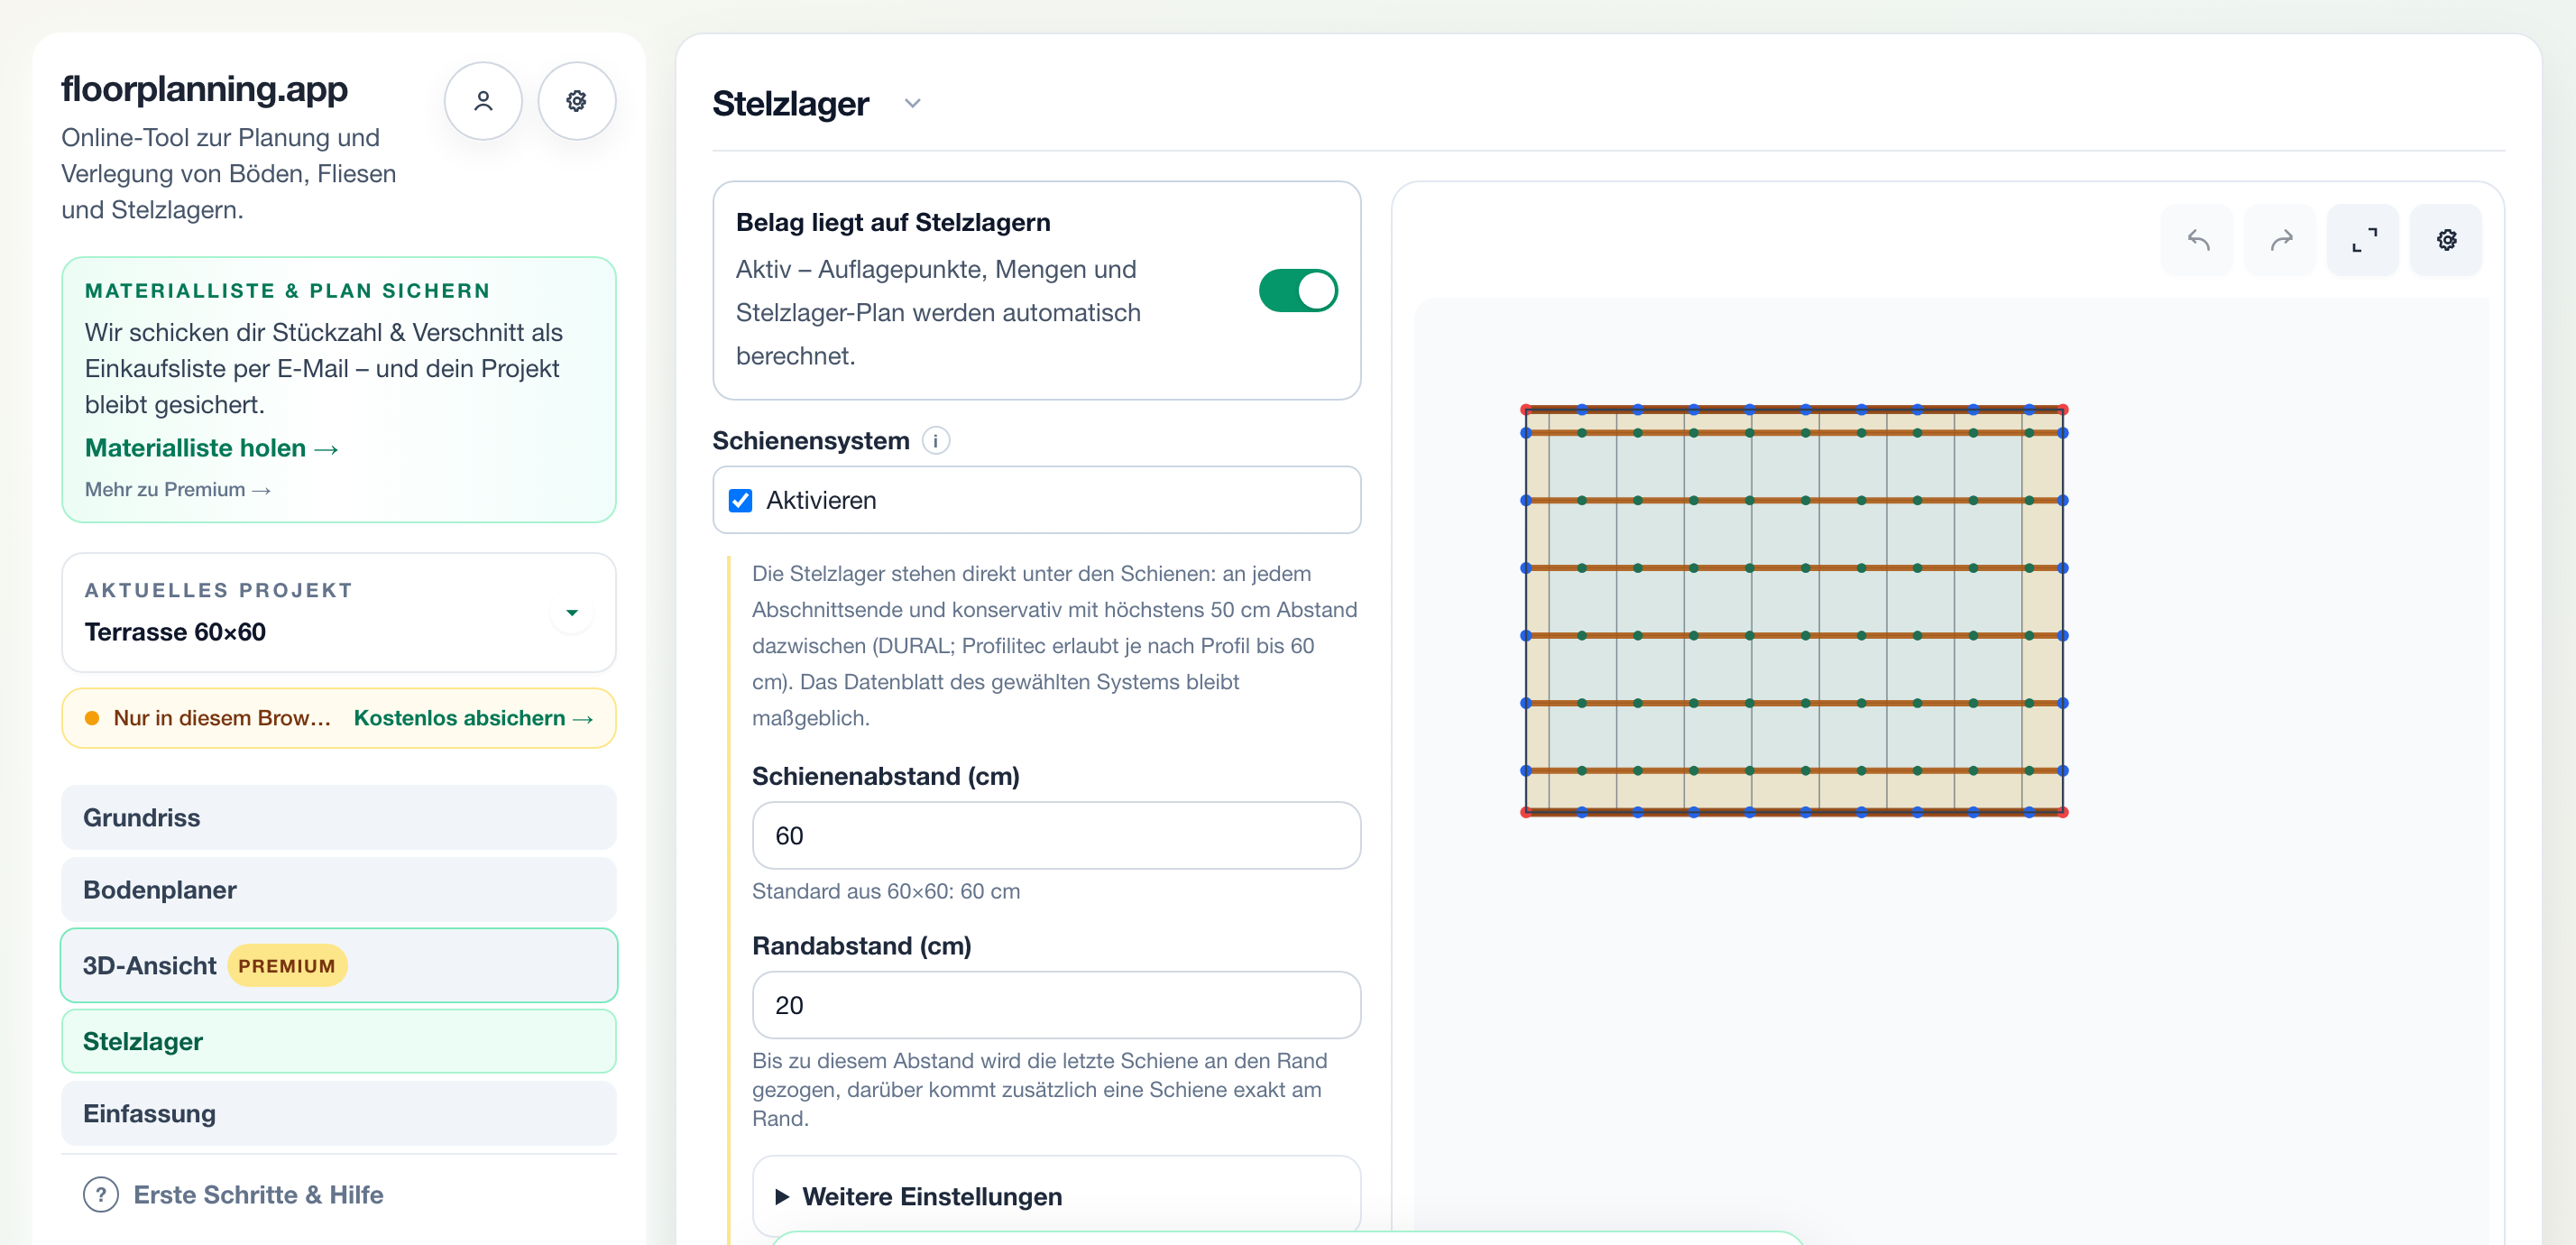The width and height of the screenshot is (2576, 1245).
Task: Click Materialliste holen link
Action: coord(212,449)
